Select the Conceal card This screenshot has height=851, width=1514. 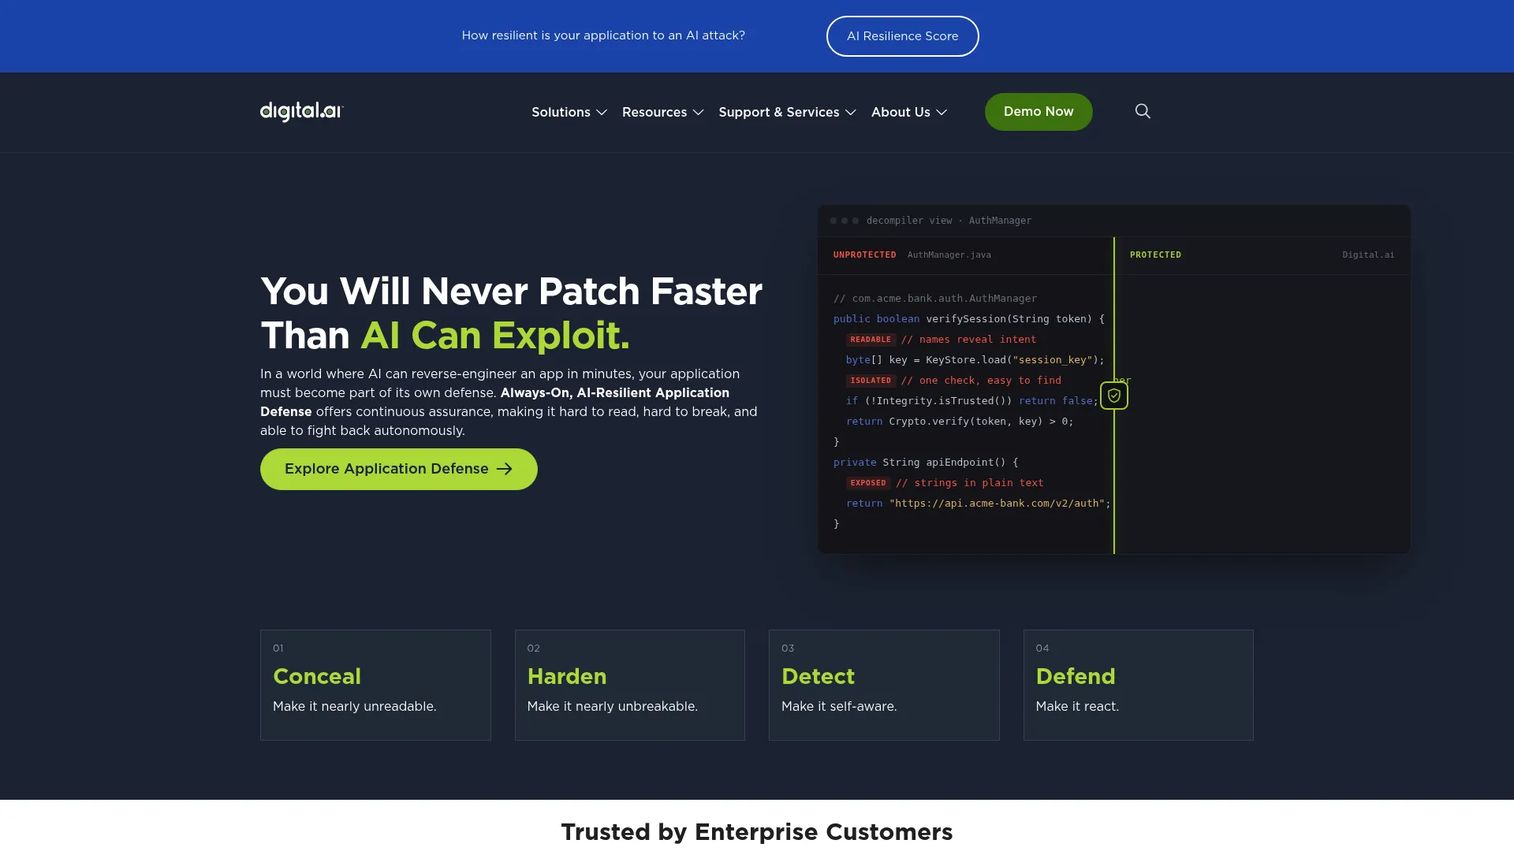pyautogui.click(x=375, y=685)
